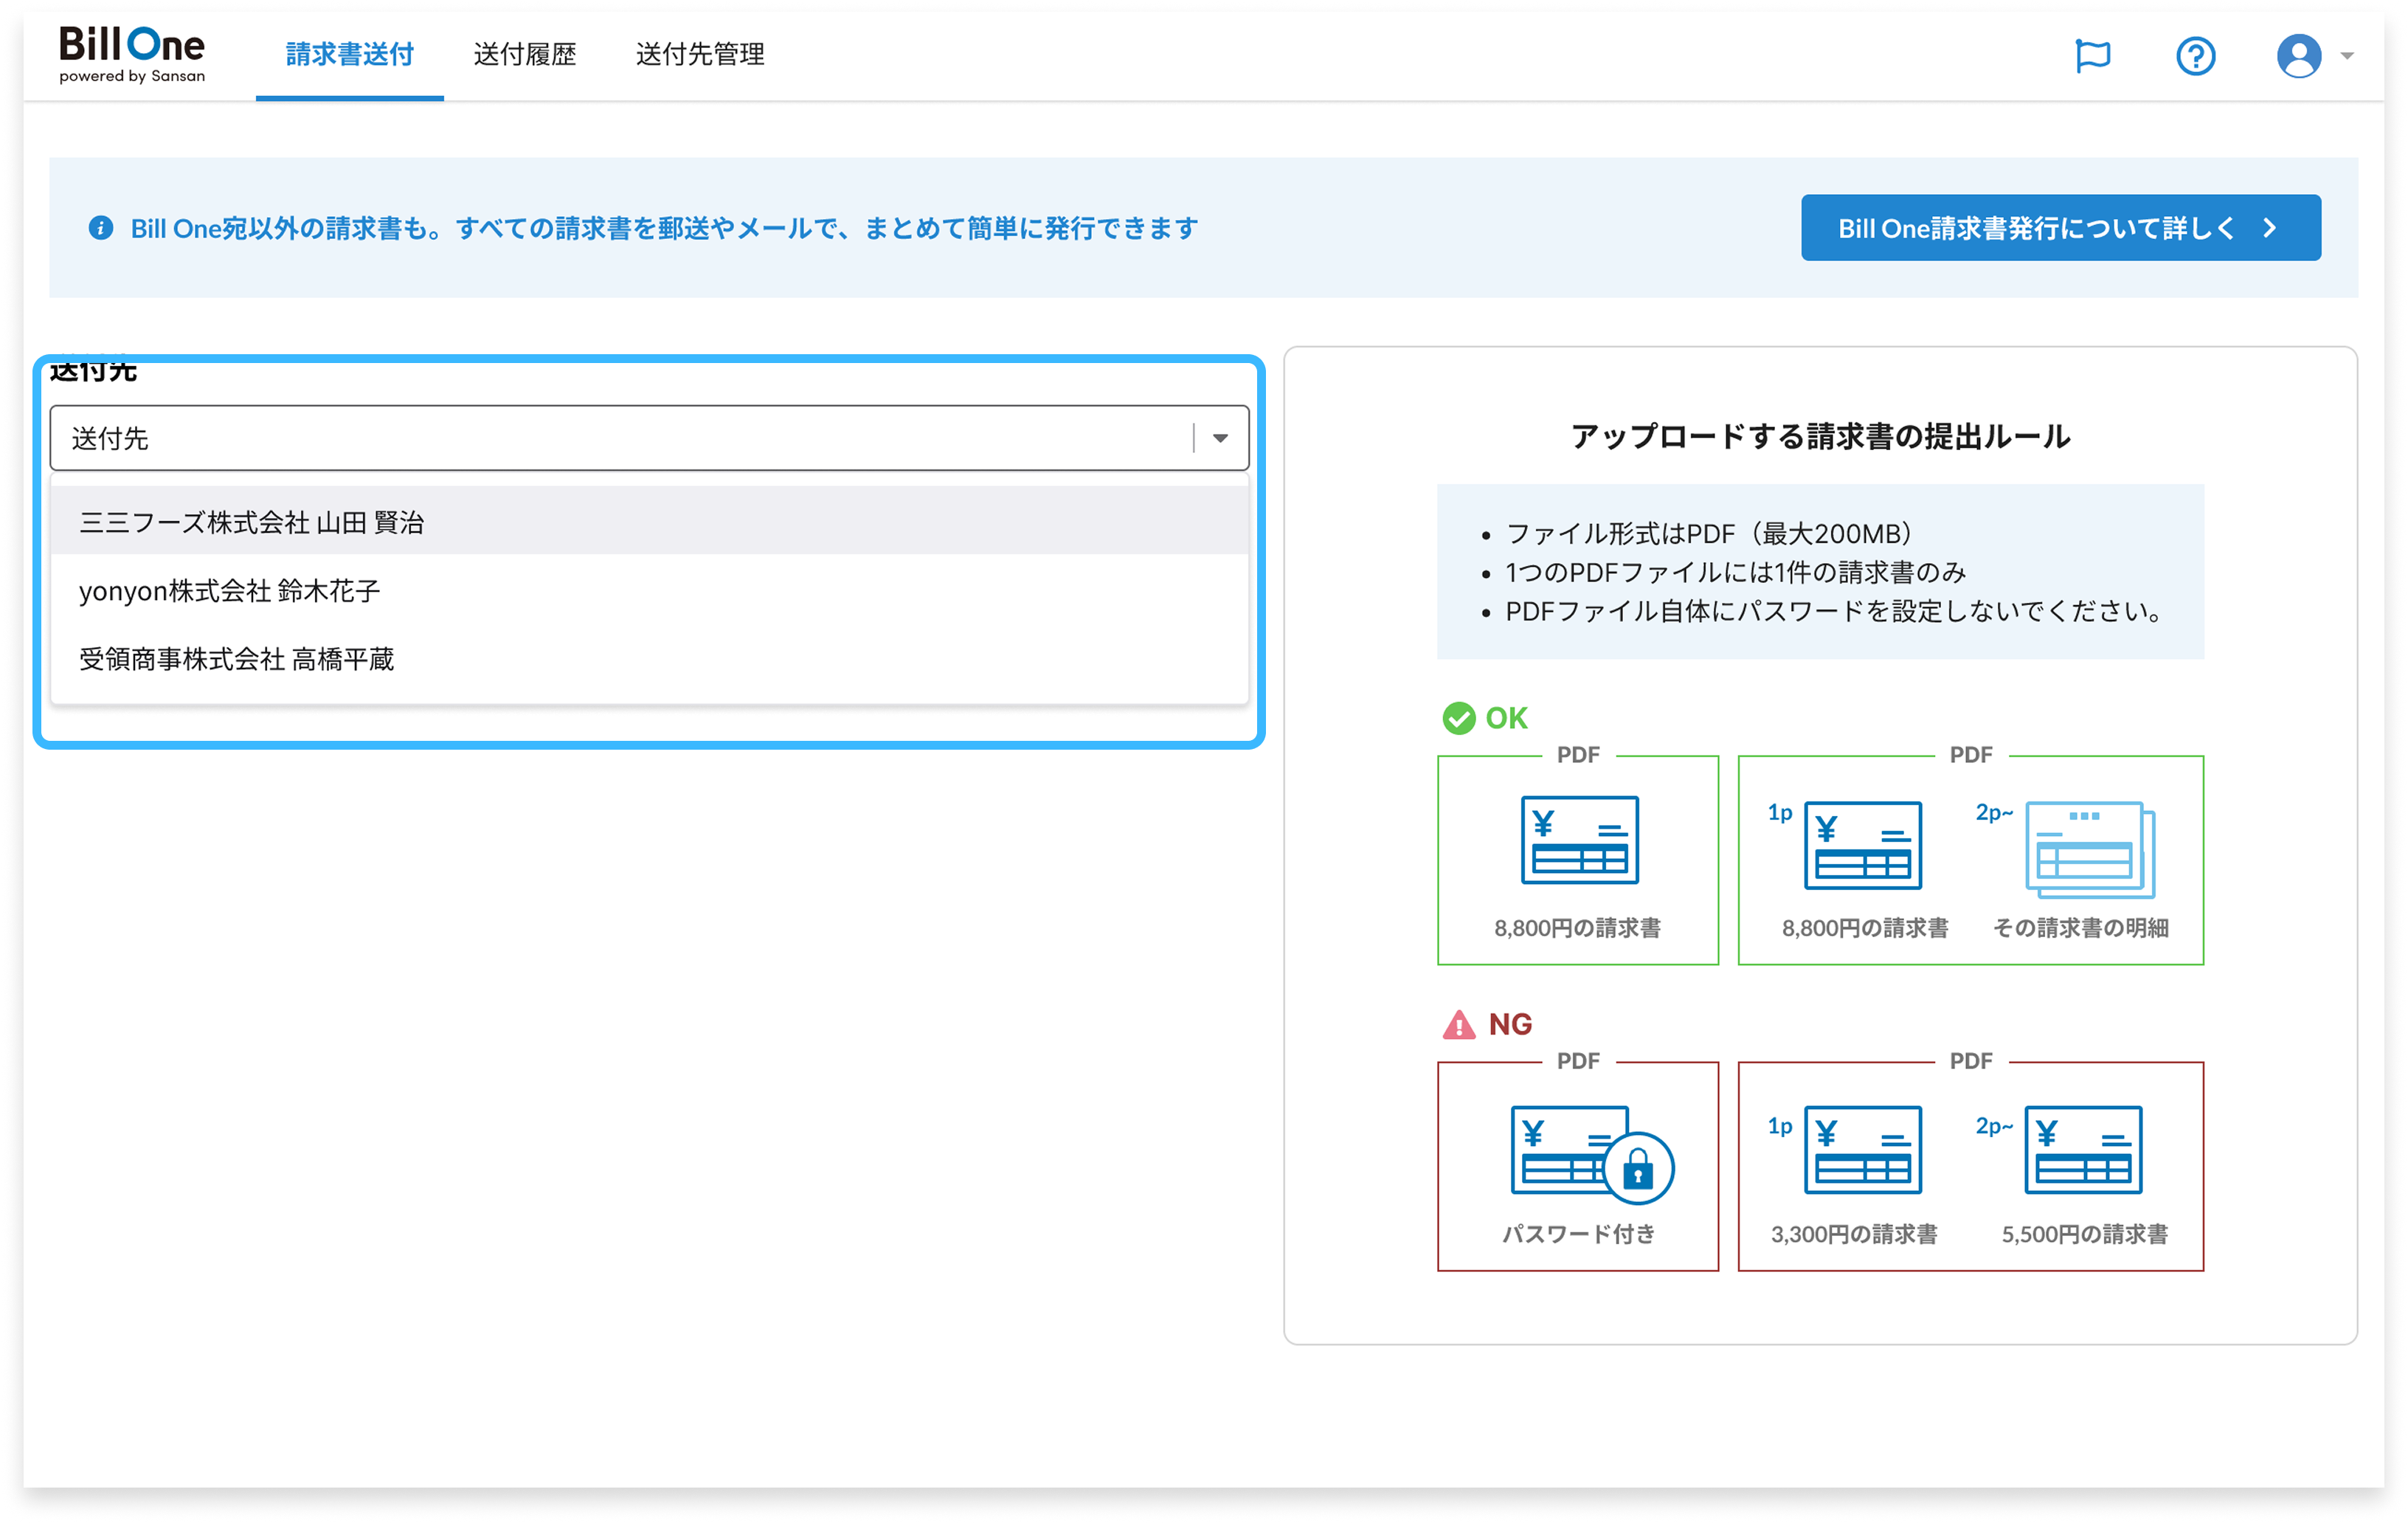This screenshot has height=1523, width=2408.
Task: Click the red NG warning triangle icon
Action: (1458, 1024)
